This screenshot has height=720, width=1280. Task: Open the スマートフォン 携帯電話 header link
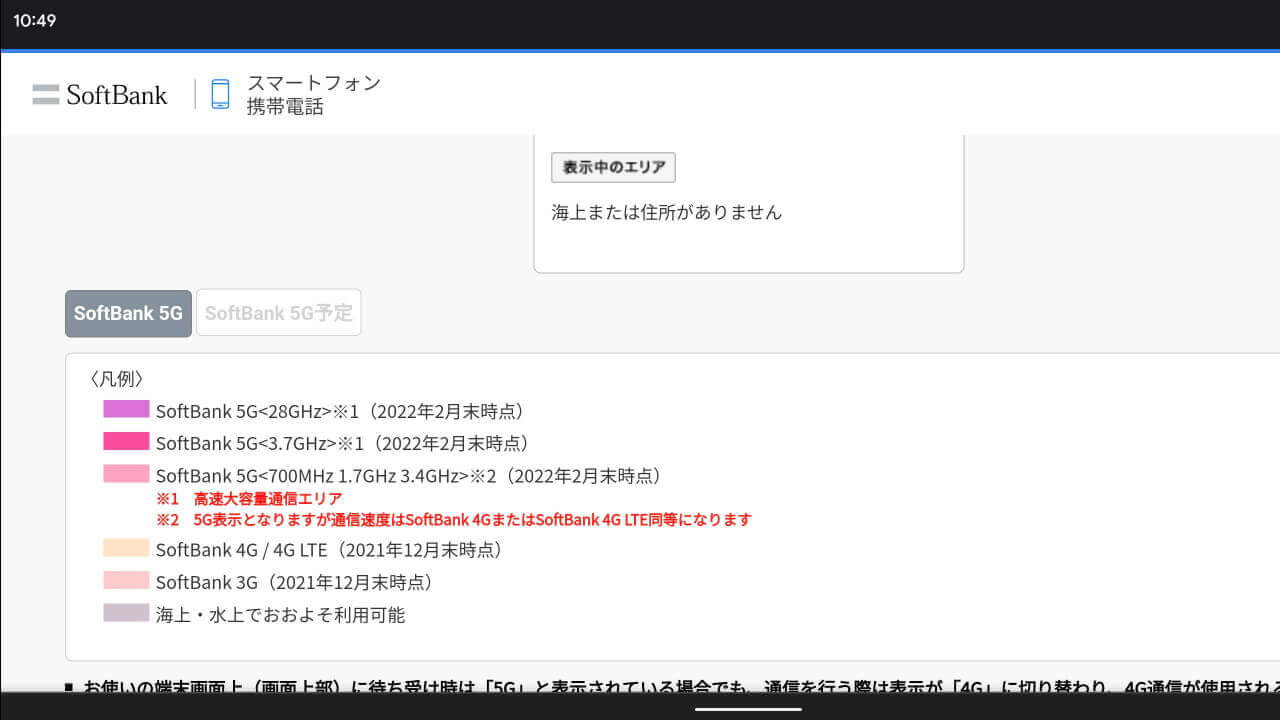coord(313,94)
